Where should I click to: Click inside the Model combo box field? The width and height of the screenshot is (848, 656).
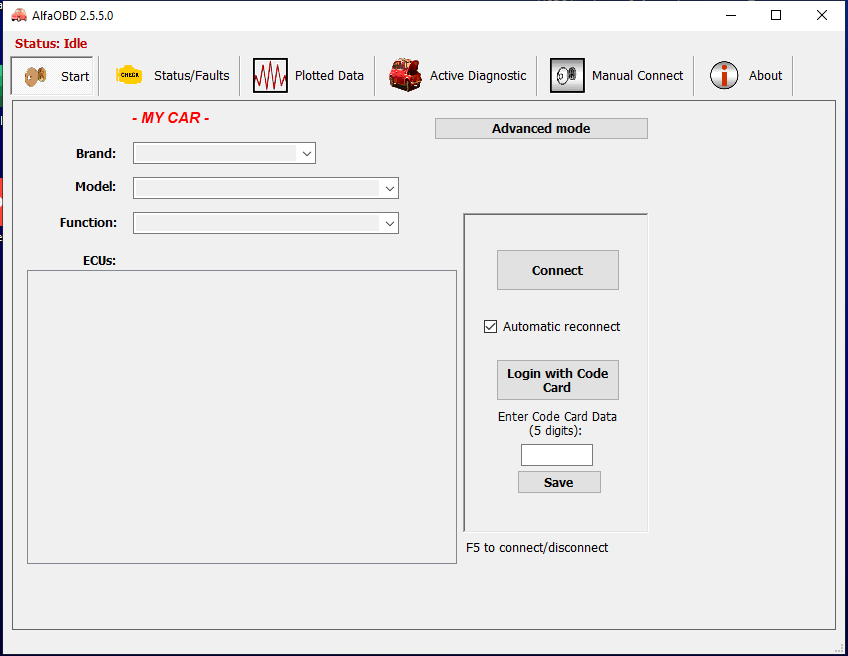tap(266, 188)
